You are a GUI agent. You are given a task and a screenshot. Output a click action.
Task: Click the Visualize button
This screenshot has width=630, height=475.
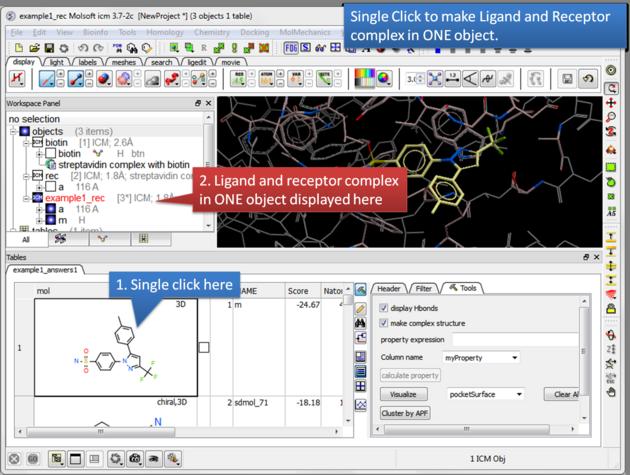(403, 394)
